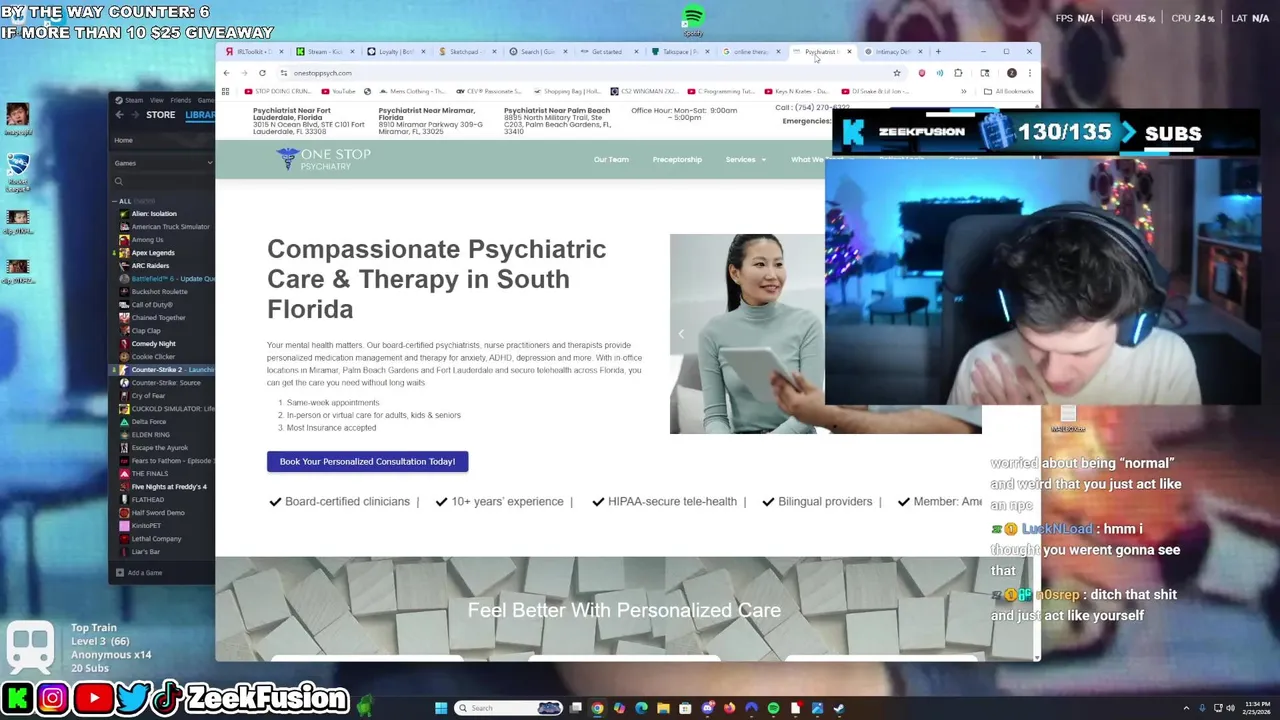Show more bookmarks with the chevron
Image resolution: width=1280 pixels, height=720 pixels.
(x=963, y=91)
